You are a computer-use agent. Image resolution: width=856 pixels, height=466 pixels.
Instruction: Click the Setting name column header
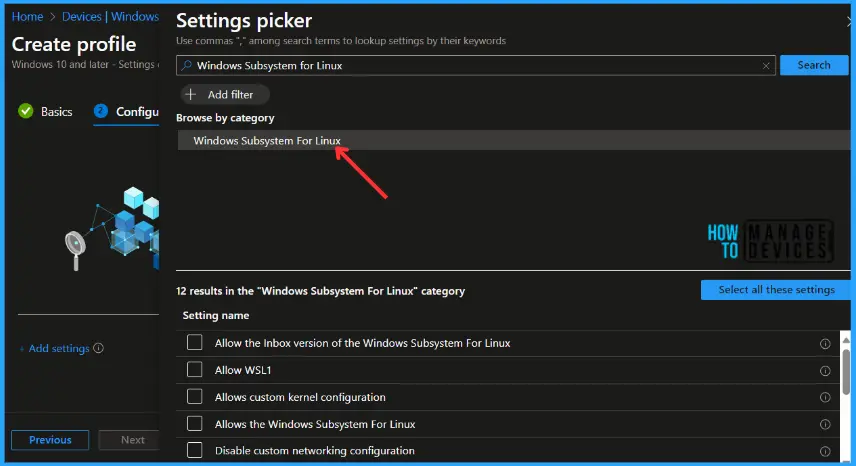tap(216, 315)
